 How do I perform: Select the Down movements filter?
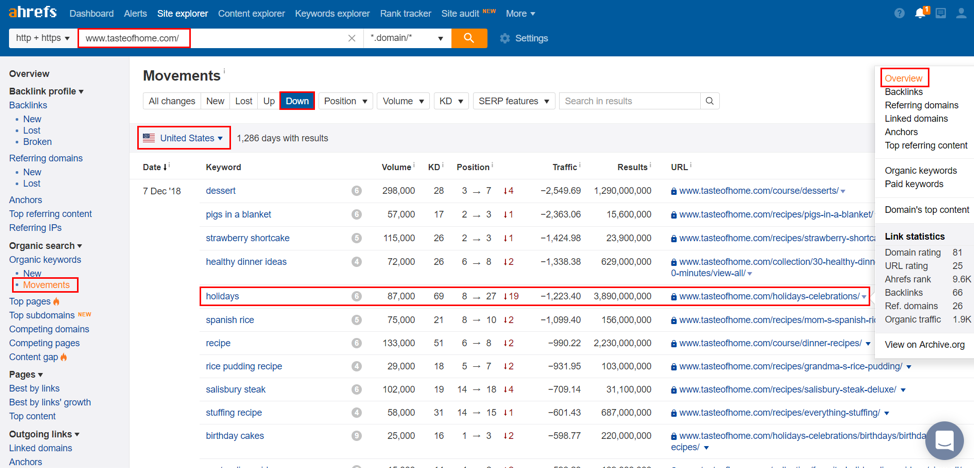[297, 101]
